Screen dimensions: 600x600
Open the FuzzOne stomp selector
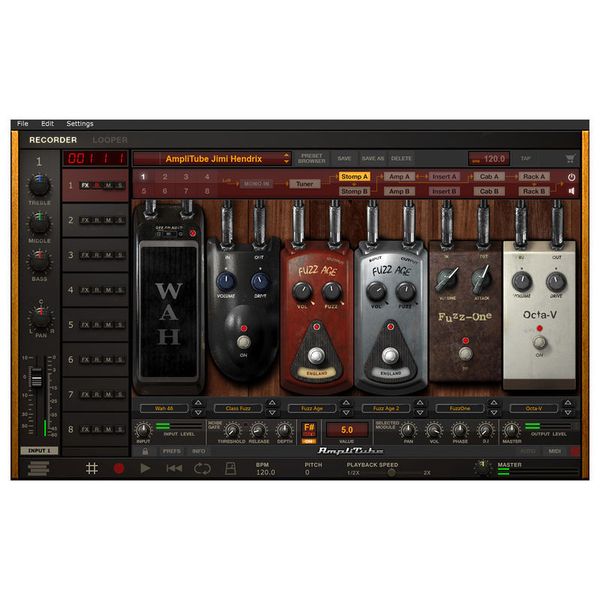[x=460, y=408]
